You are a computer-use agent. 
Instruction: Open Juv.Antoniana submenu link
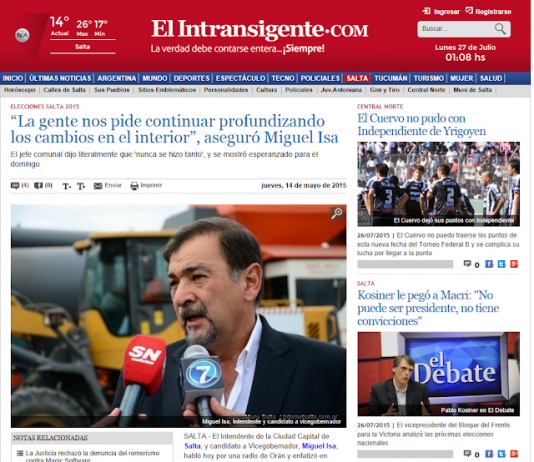tap(341, 90)
